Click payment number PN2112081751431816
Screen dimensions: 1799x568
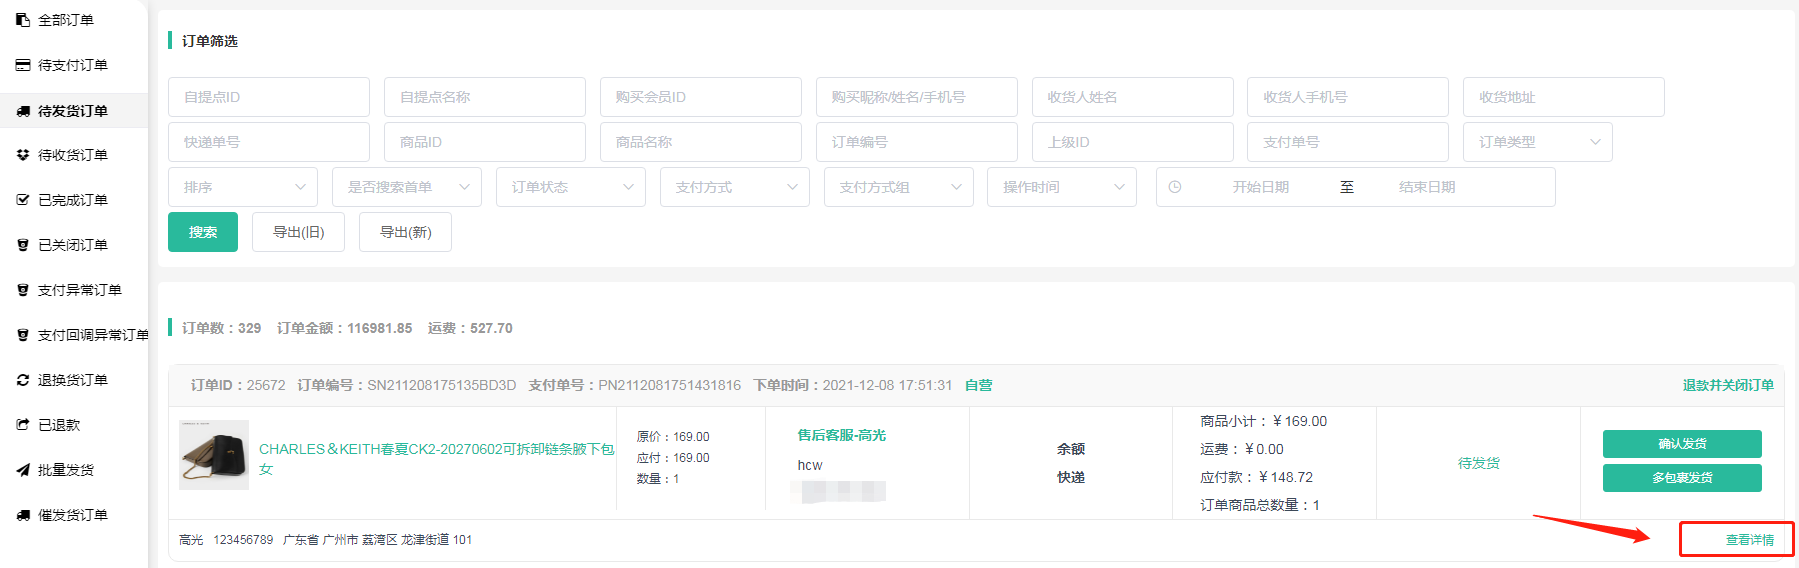point(670,385)
